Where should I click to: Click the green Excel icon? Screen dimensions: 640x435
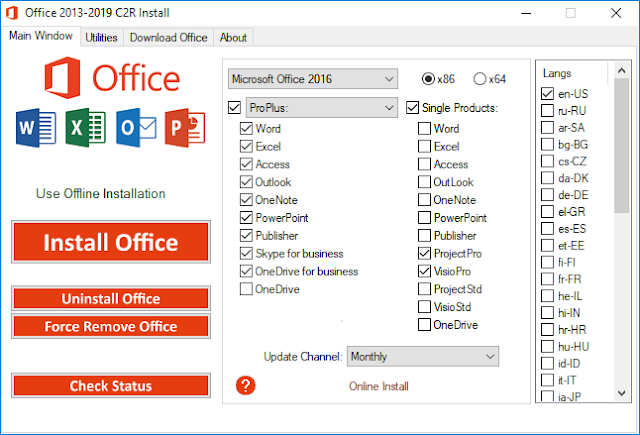pyautogui.click(x=85, y=127)
